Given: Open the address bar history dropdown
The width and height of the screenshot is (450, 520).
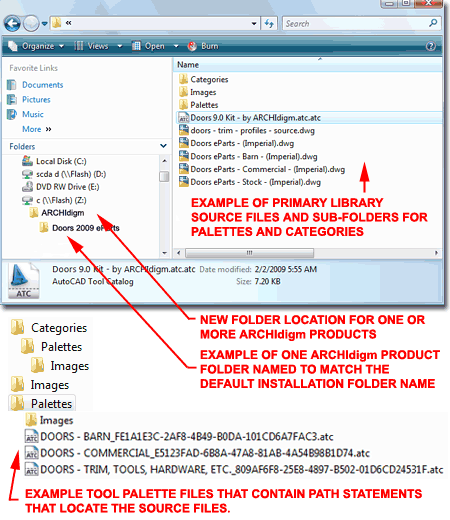Looking at the screenshot, I should pos(254,24).
